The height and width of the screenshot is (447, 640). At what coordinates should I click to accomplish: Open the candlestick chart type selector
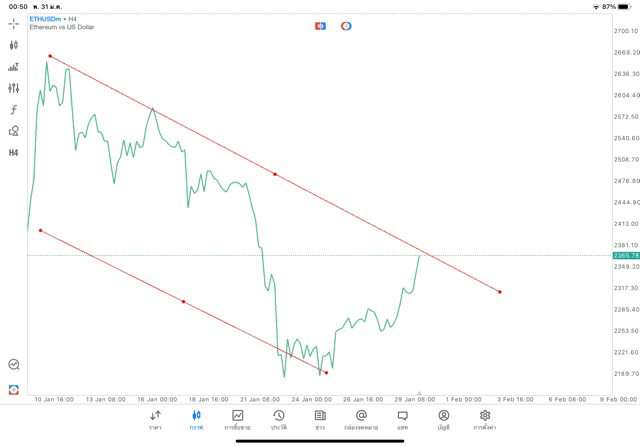14,45
